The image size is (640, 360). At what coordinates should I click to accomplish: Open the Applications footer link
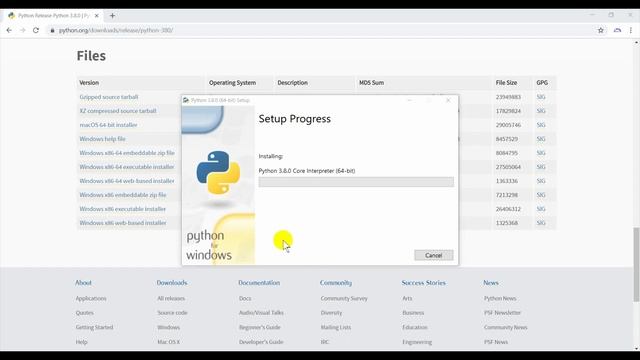[91, 298]
